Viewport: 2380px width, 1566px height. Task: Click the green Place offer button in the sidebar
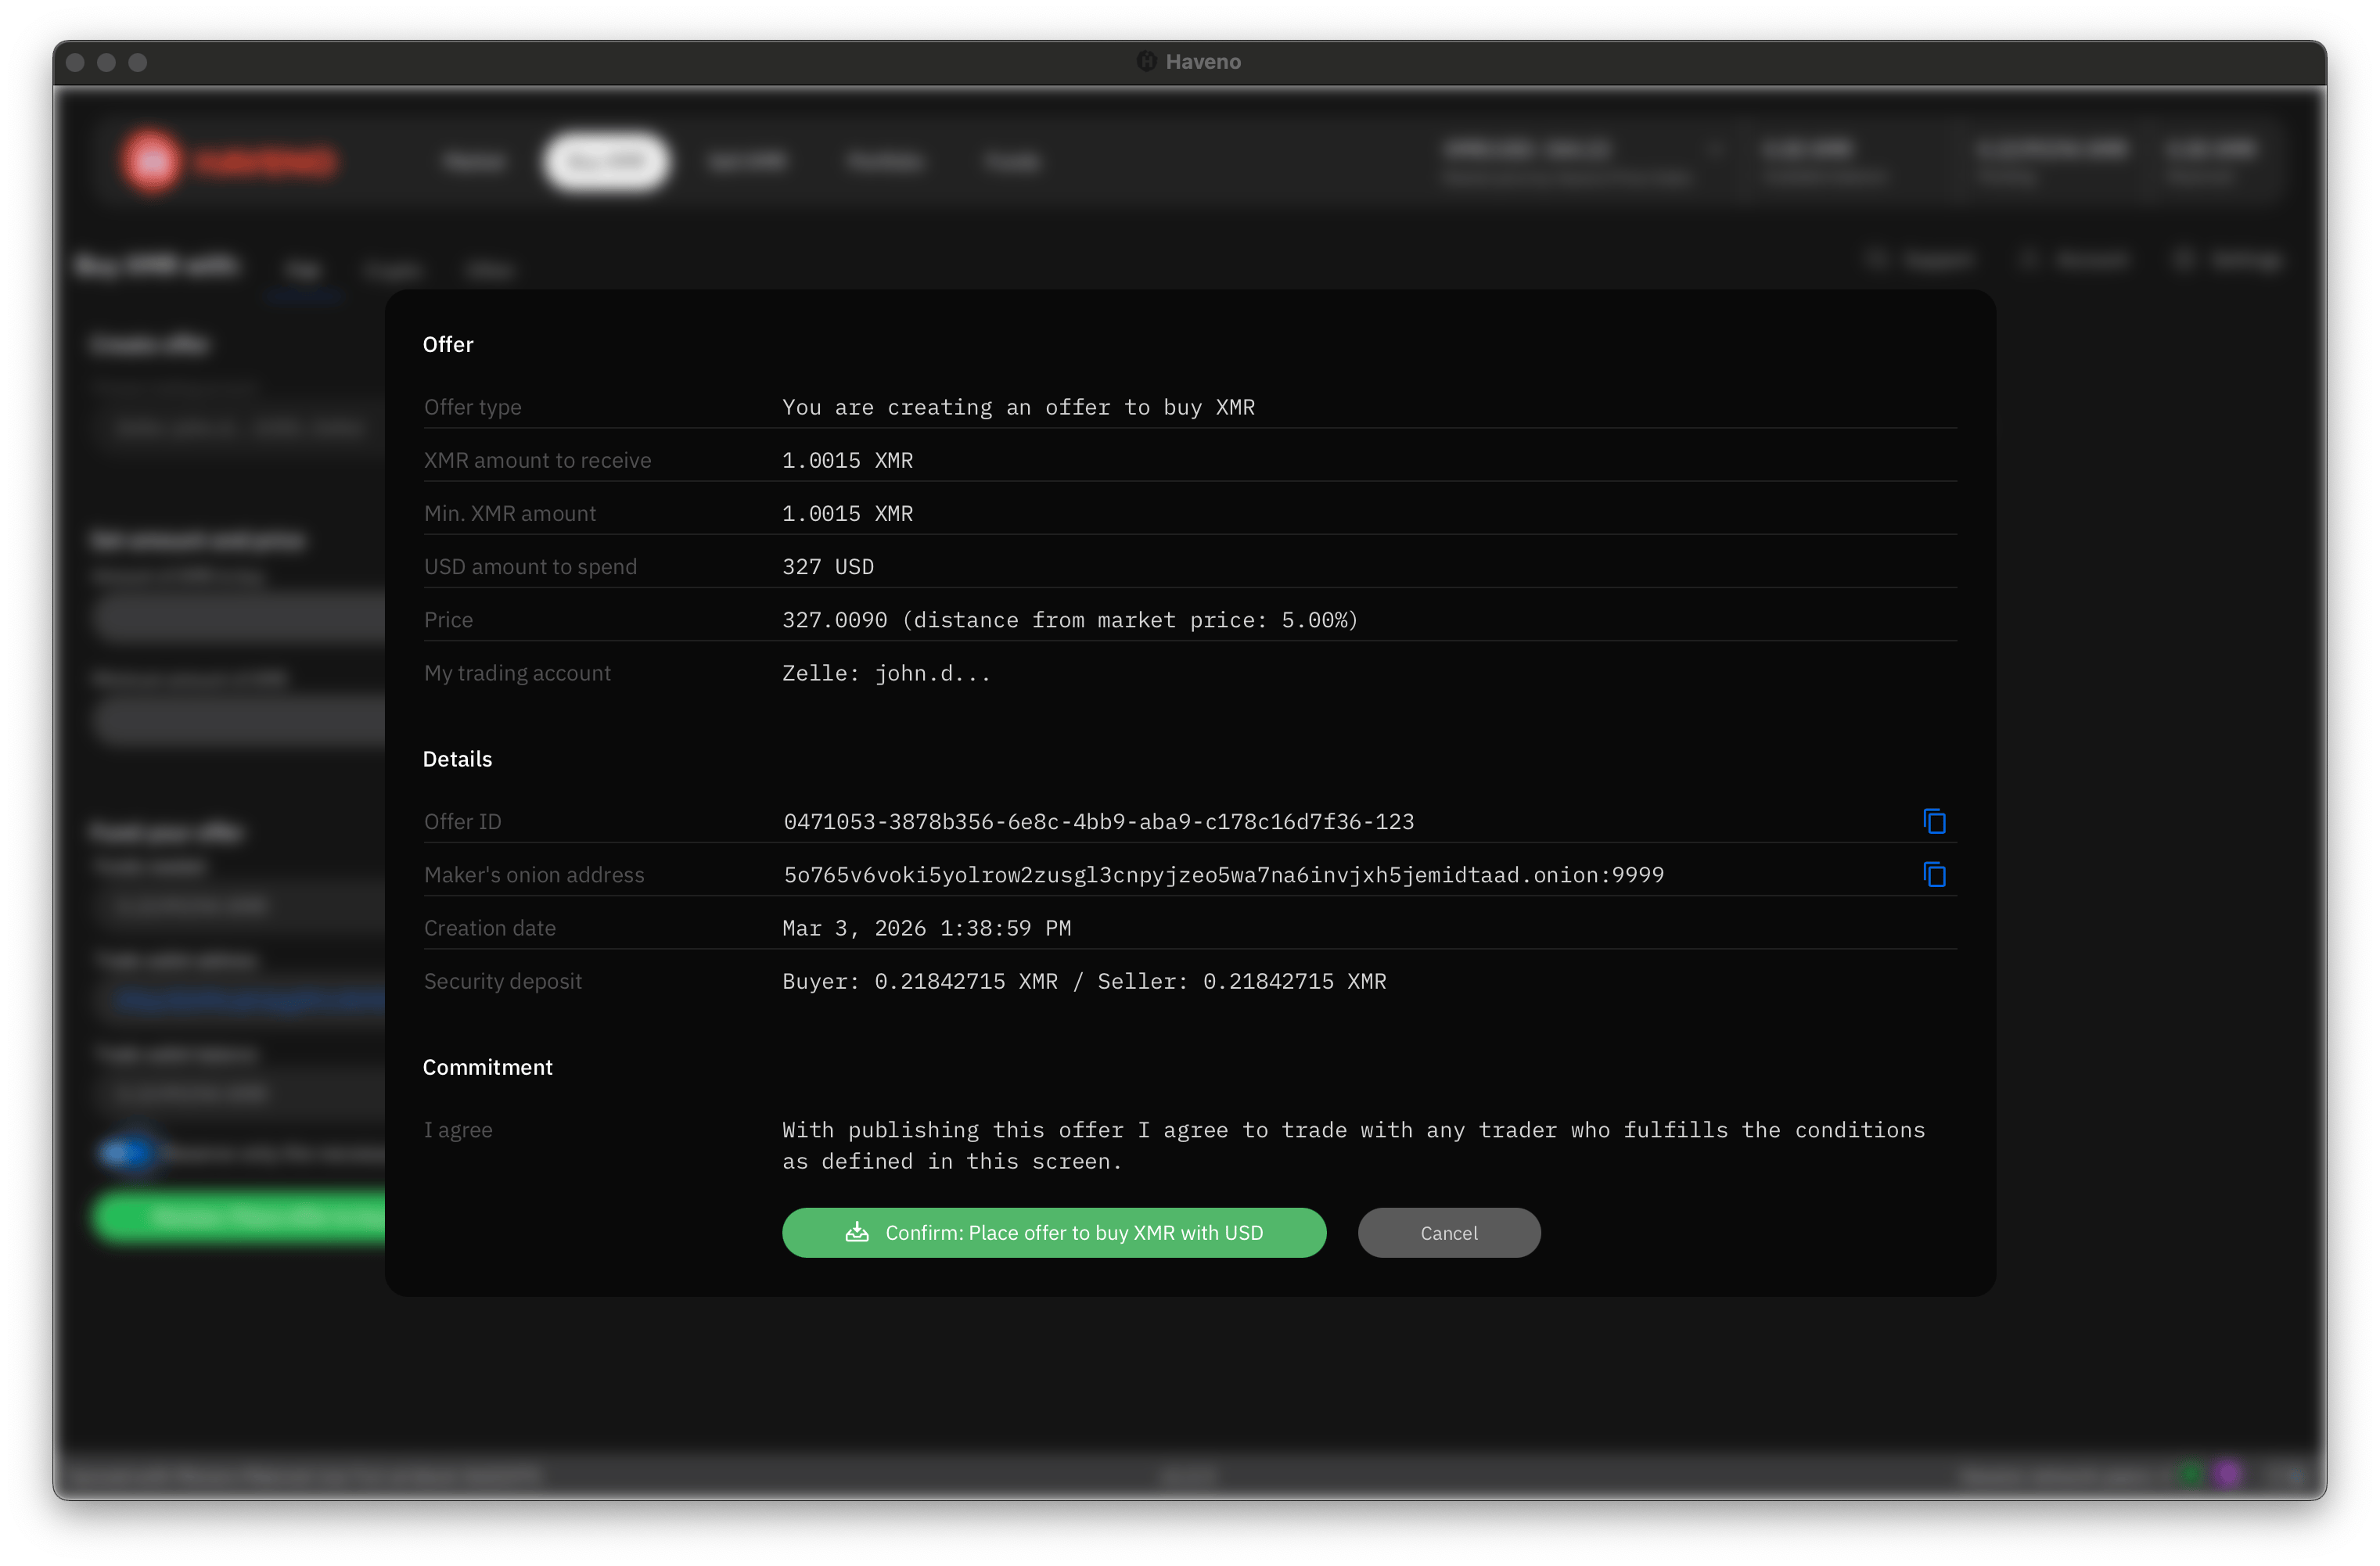pyautogui.click(x=240, y=1217)
